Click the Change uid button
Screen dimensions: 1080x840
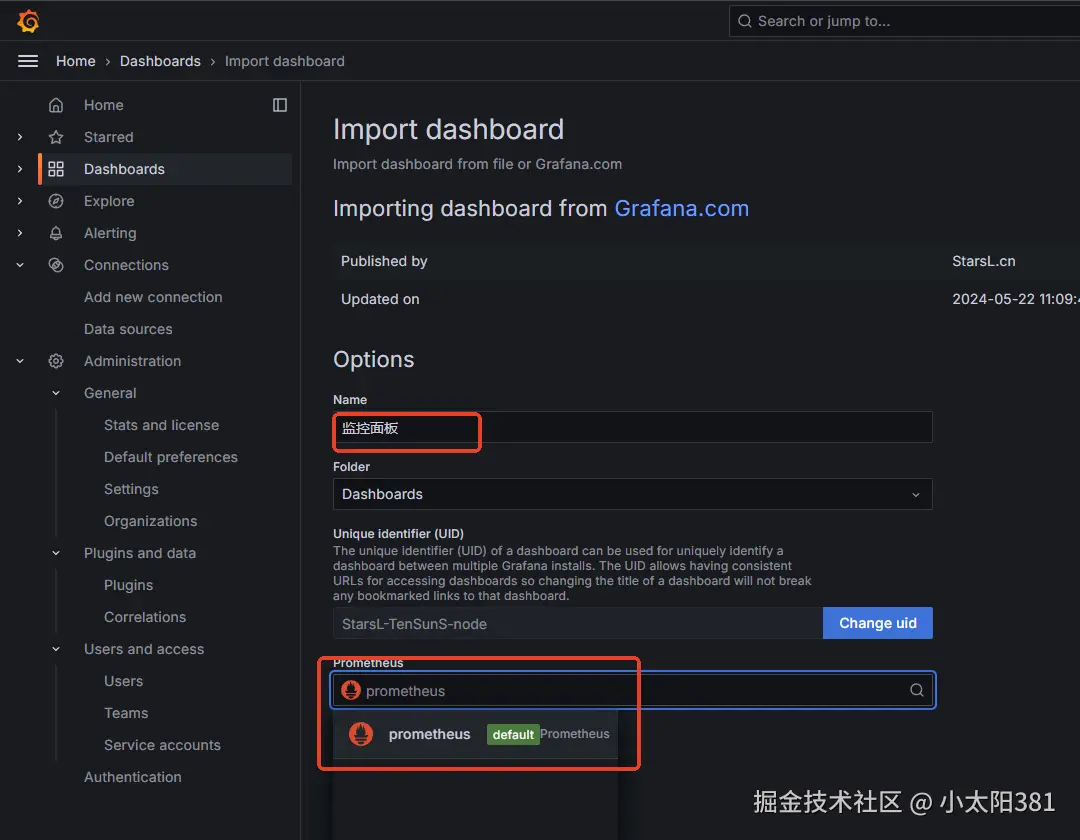pos(878,623)
